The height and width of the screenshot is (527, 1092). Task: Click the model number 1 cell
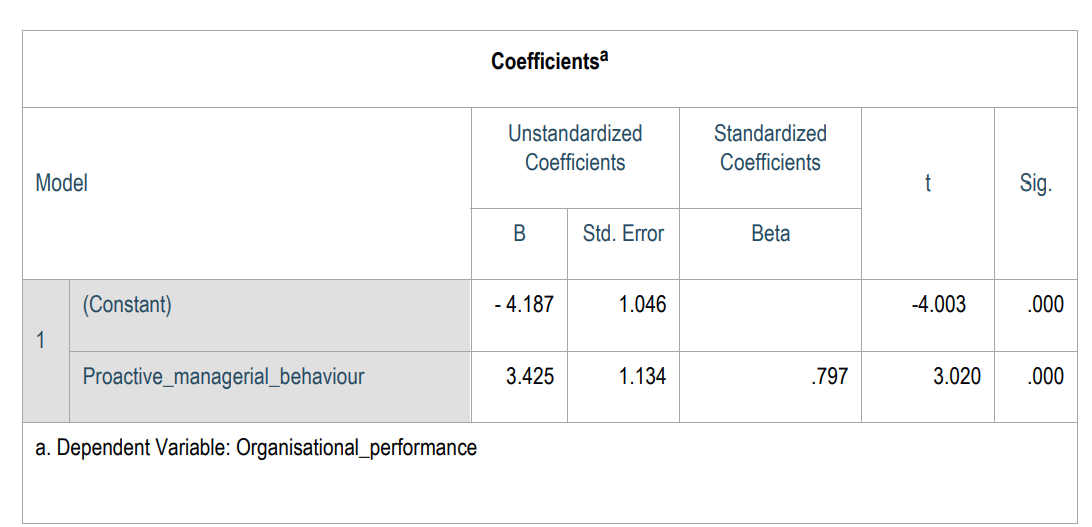(x=40, y=341)
